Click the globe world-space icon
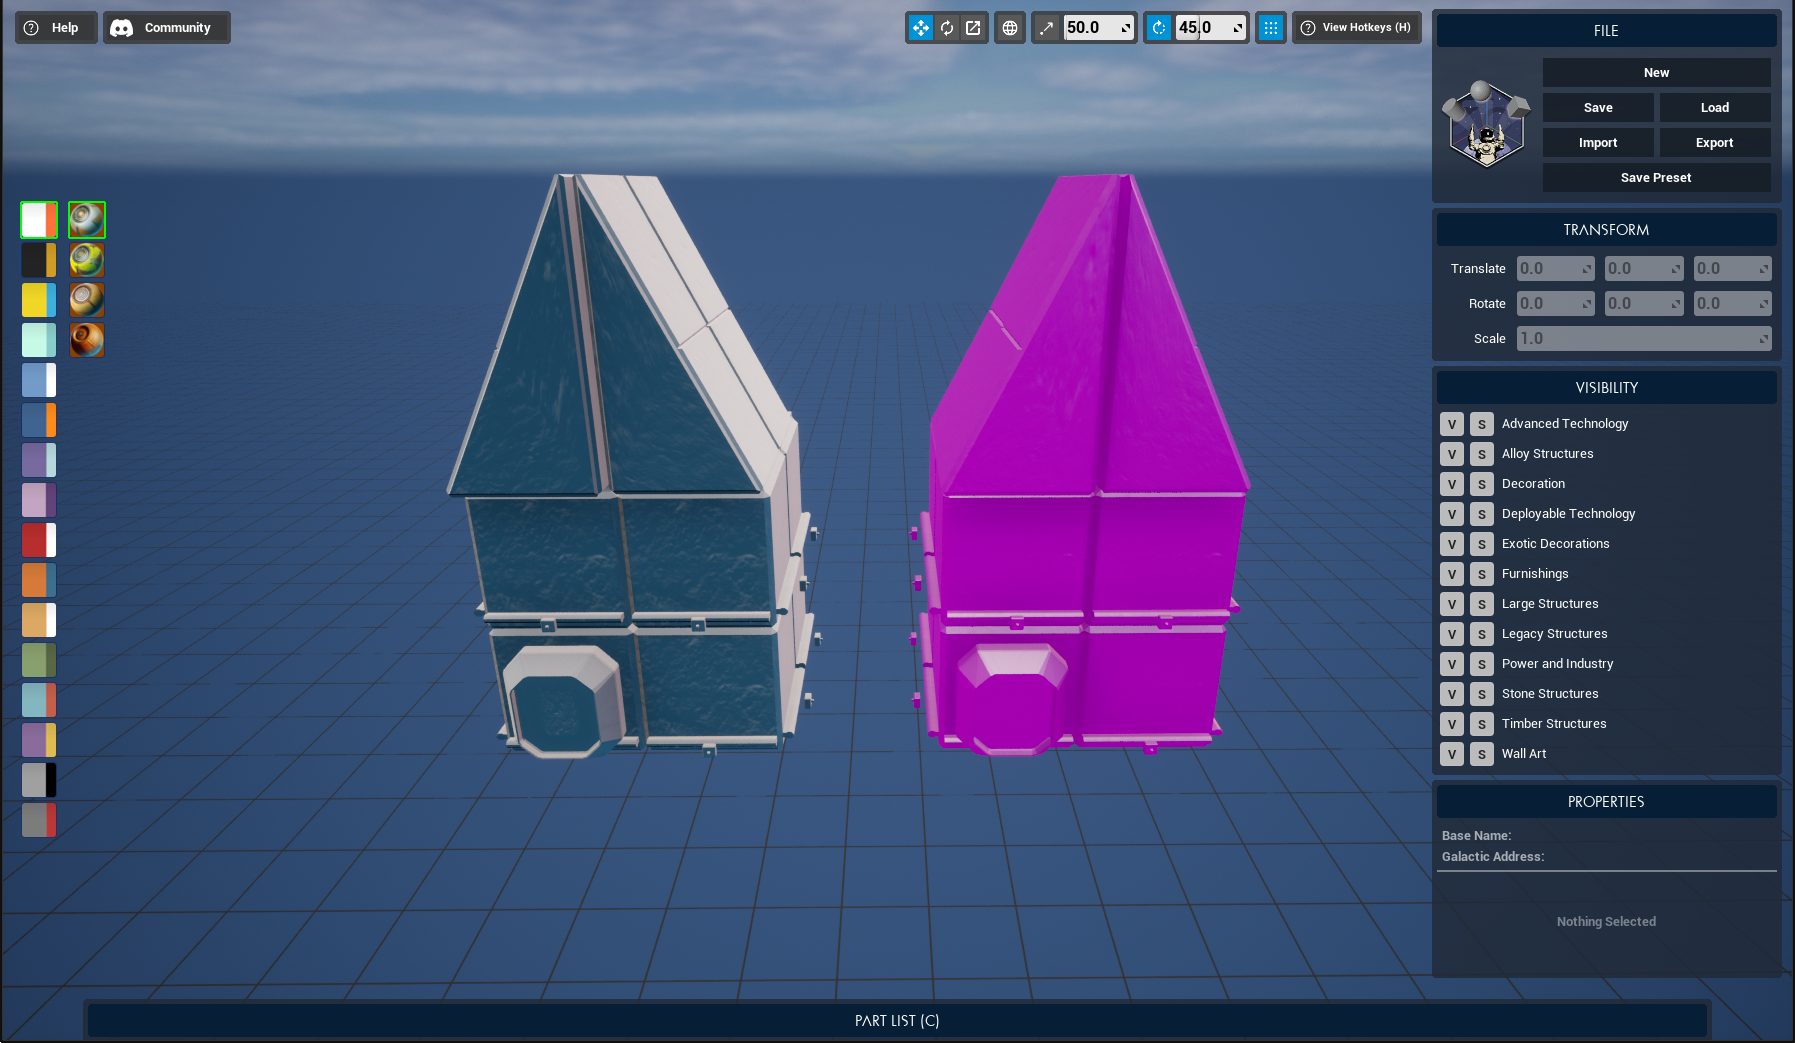The height and width of the screenshot is (1043, 1795). 1010,28
